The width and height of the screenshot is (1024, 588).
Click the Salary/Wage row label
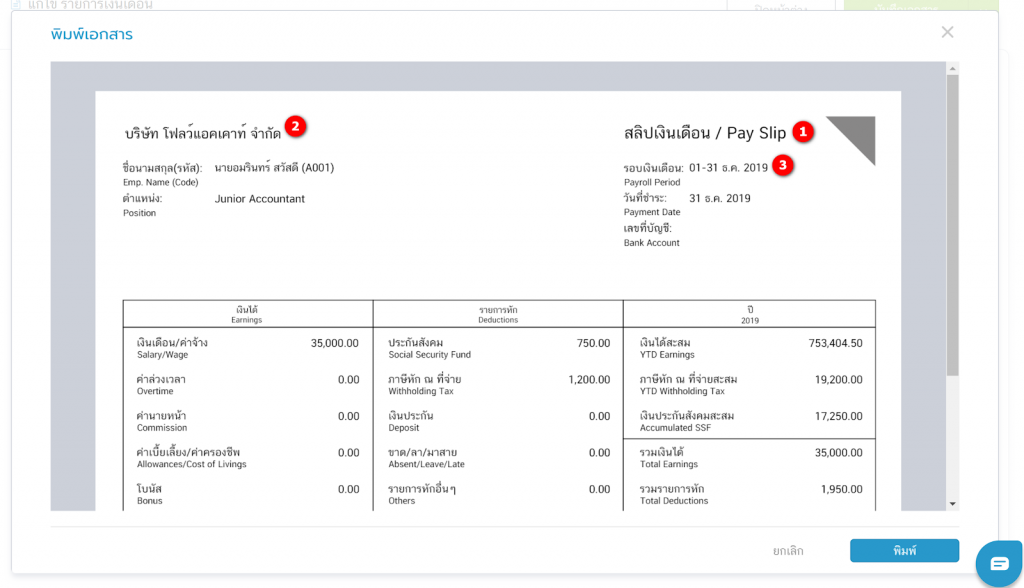pyautogui.click(x=172, y=348)
